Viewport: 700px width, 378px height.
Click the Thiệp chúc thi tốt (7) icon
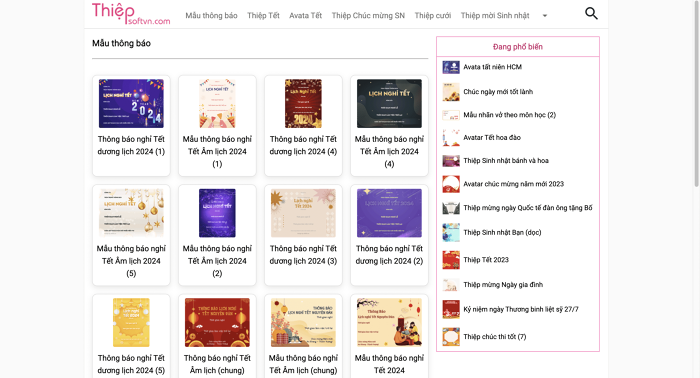point(451,337)
